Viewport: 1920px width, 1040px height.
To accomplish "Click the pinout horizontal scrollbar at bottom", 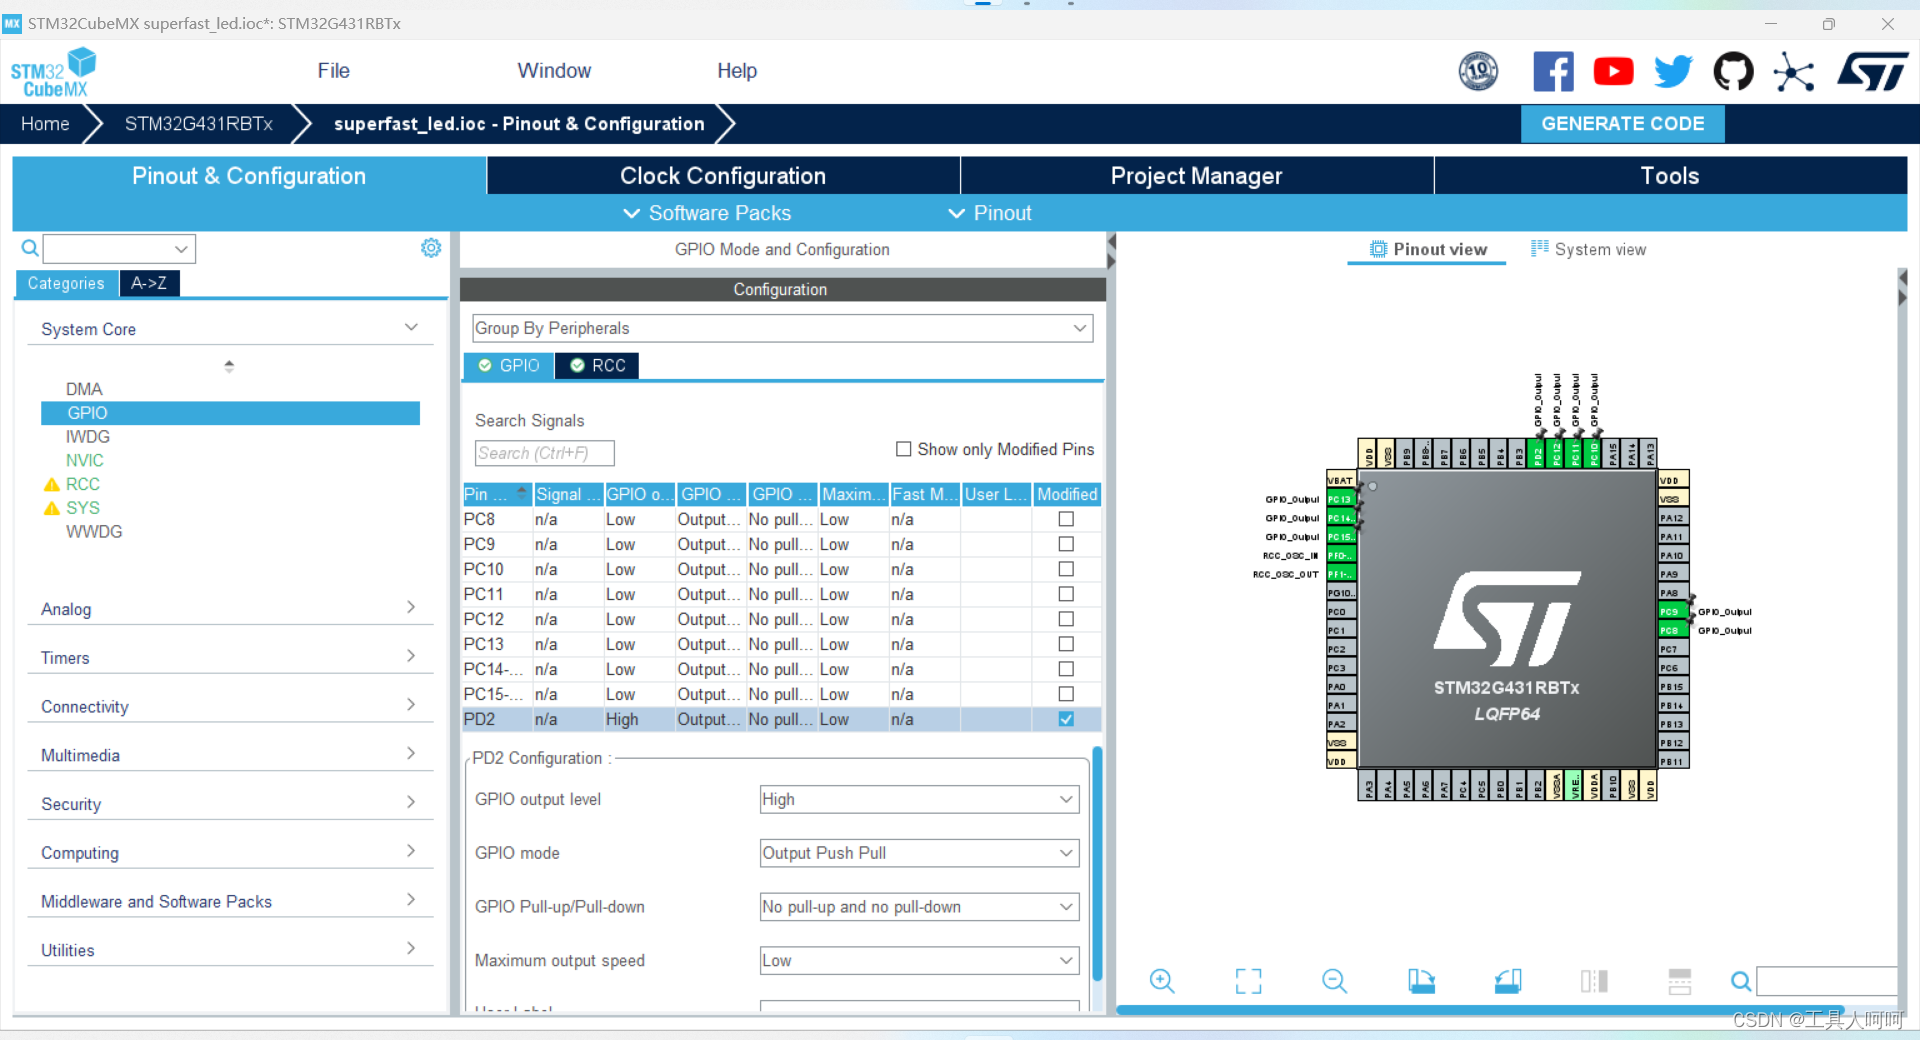I will (x=1480, y=1010).
